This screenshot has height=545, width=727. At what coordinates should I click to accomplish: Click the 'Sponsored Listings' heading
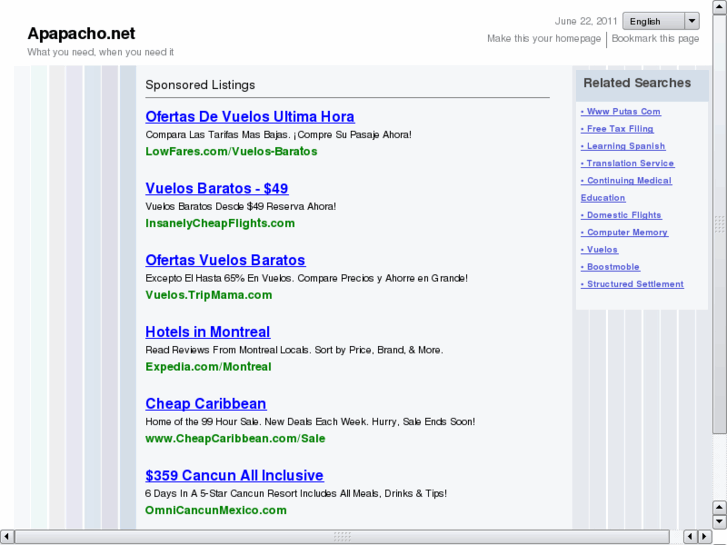click(x=200, y=85)
